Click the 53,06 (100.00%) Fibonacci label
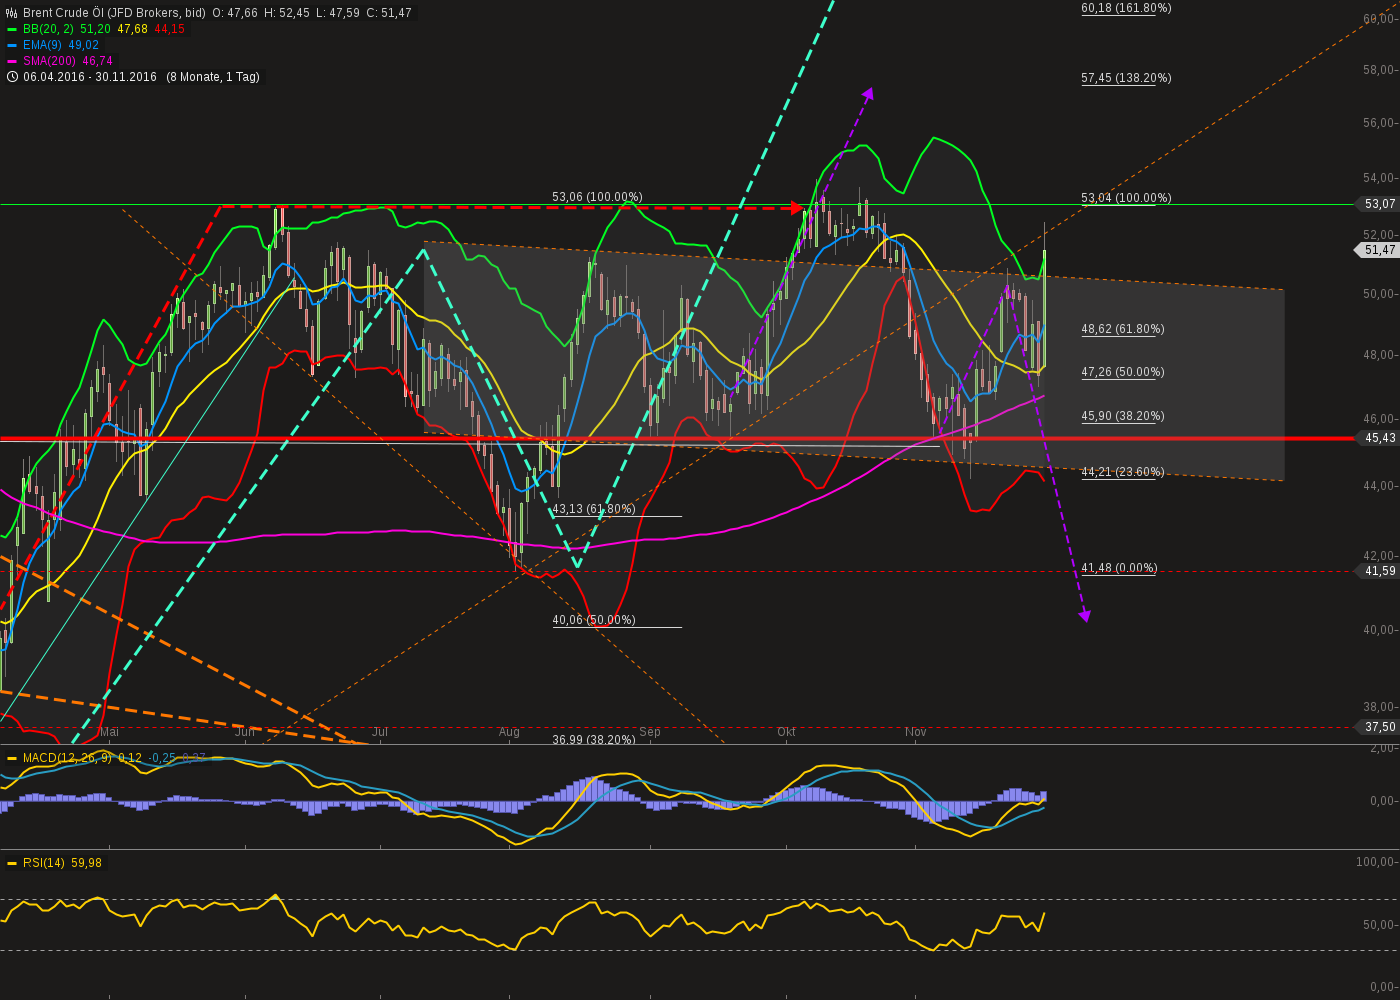 tap(599, 198)
